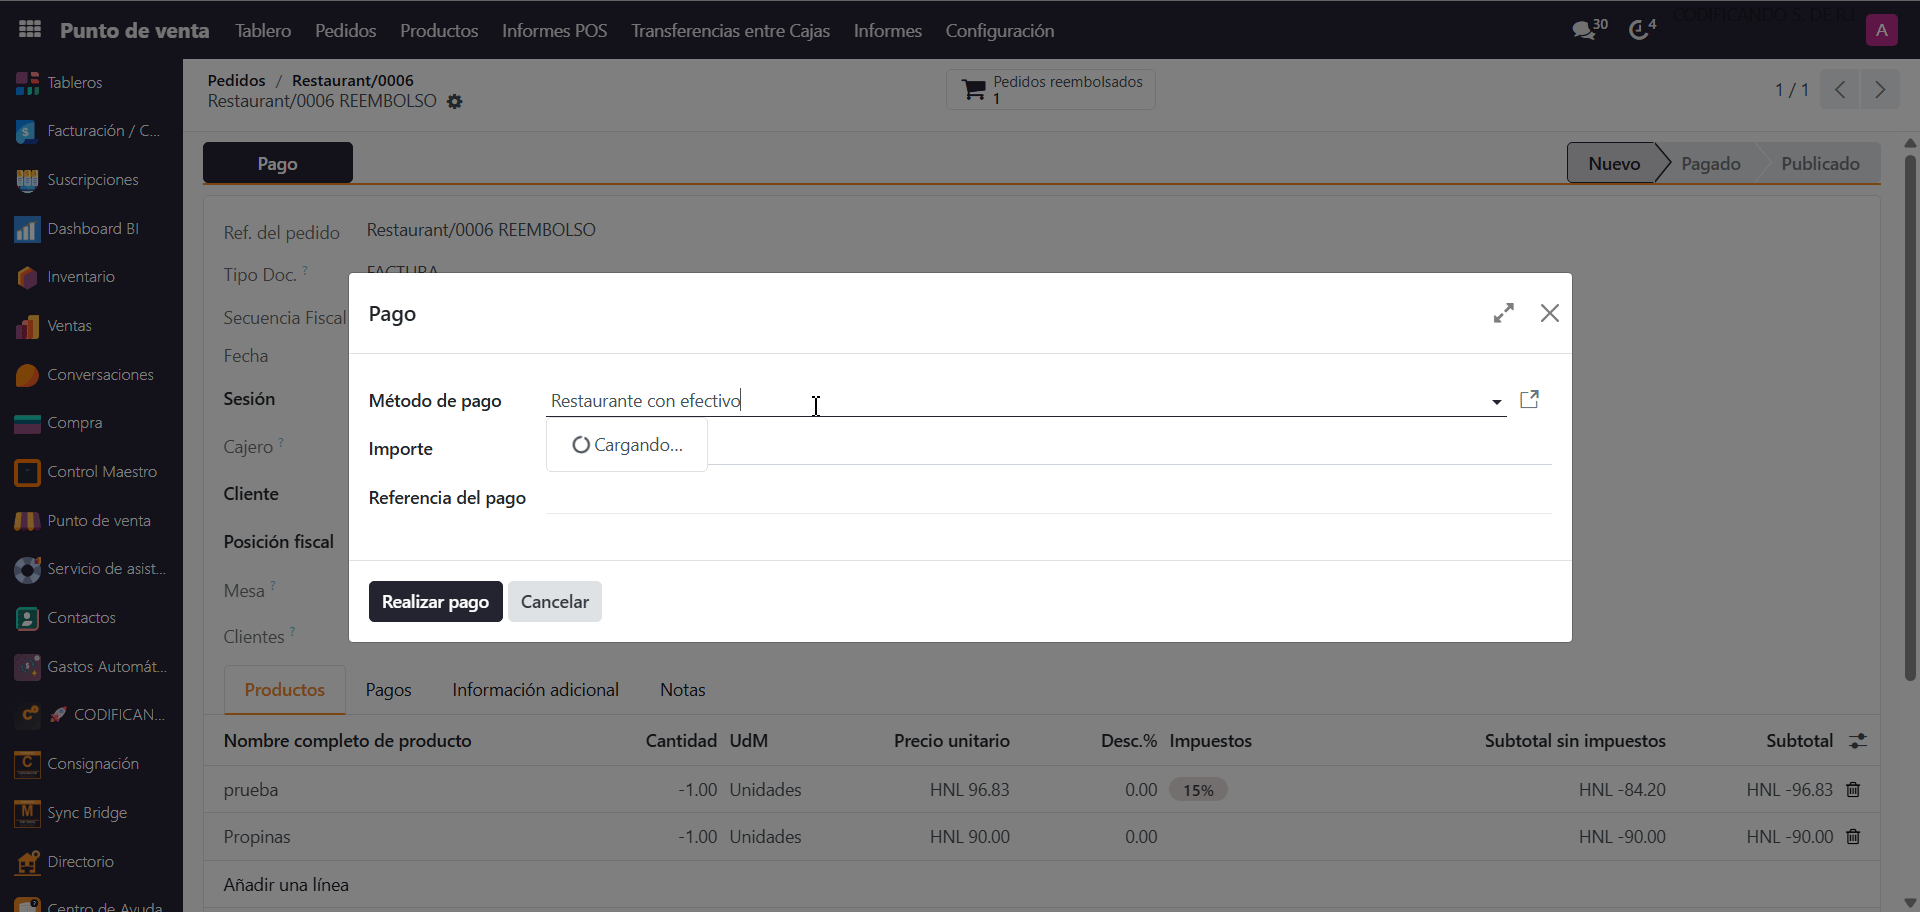
Task: Open Gastos Automáticos sidebar app
Action: tap(91, 667)
